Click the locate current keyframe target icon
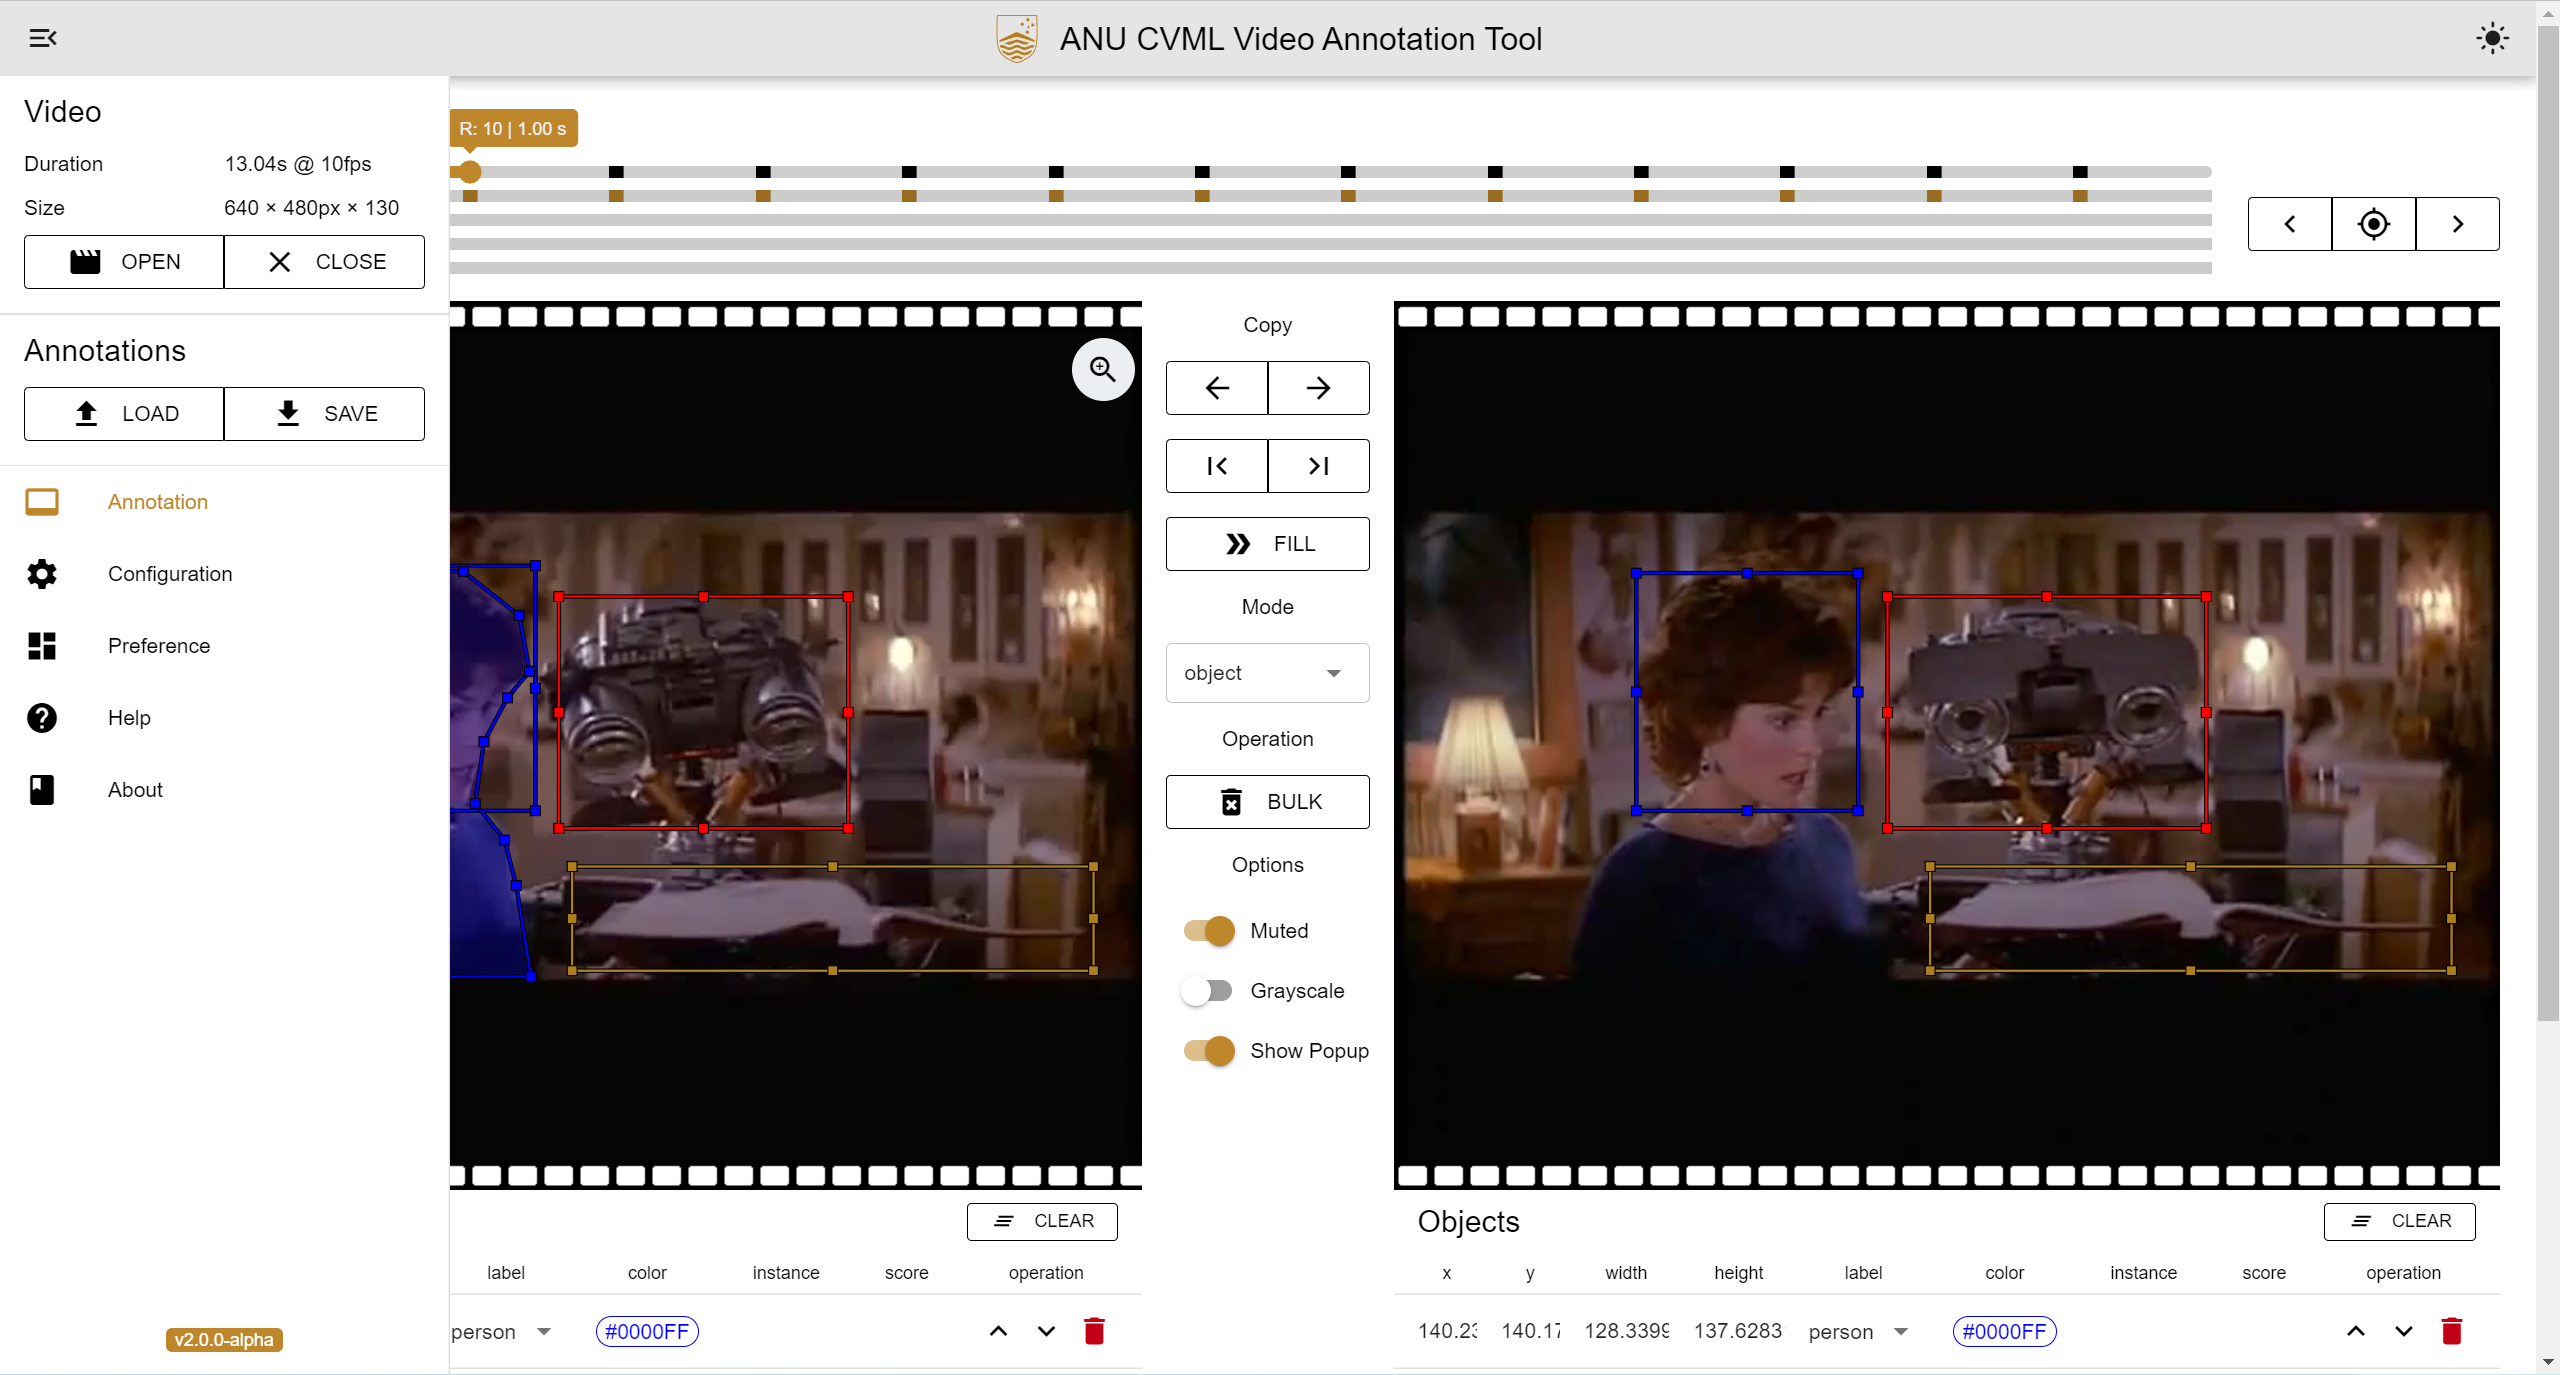The width and height of the screenshot is (2560, 1375). point(2373,224)
